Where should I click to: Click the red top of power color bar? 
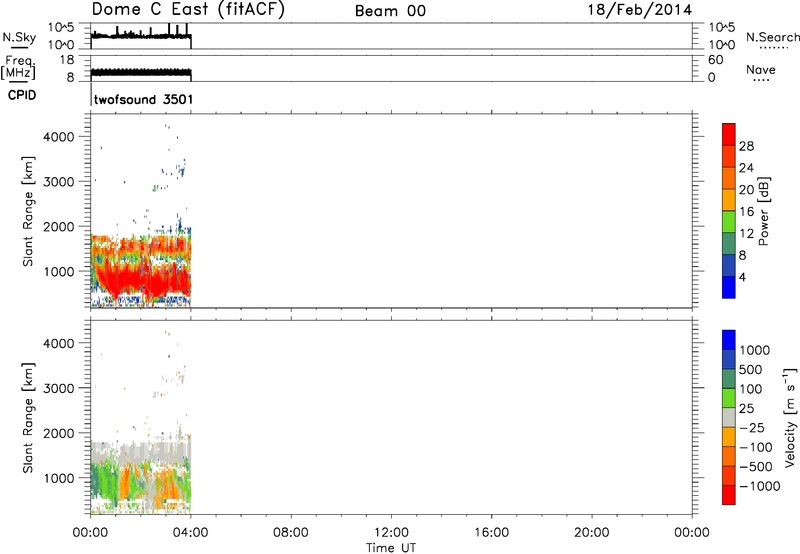click(x=729, y=134)
